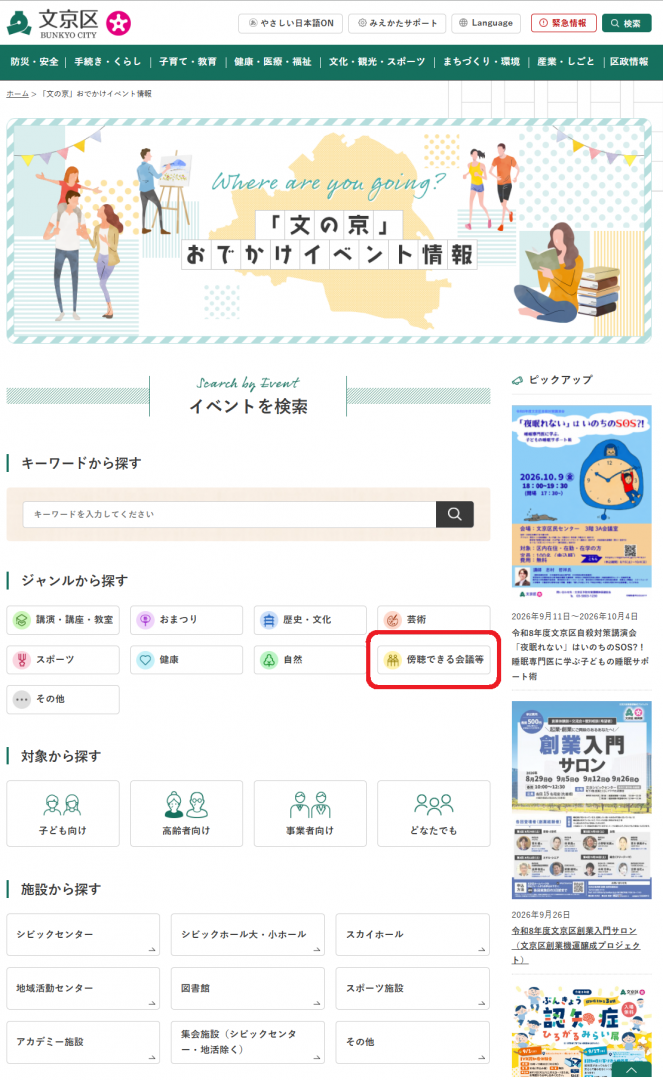The image size is (663, 1080).
Task: Open 子育て・教育 menu
Action: coord(187,62)
